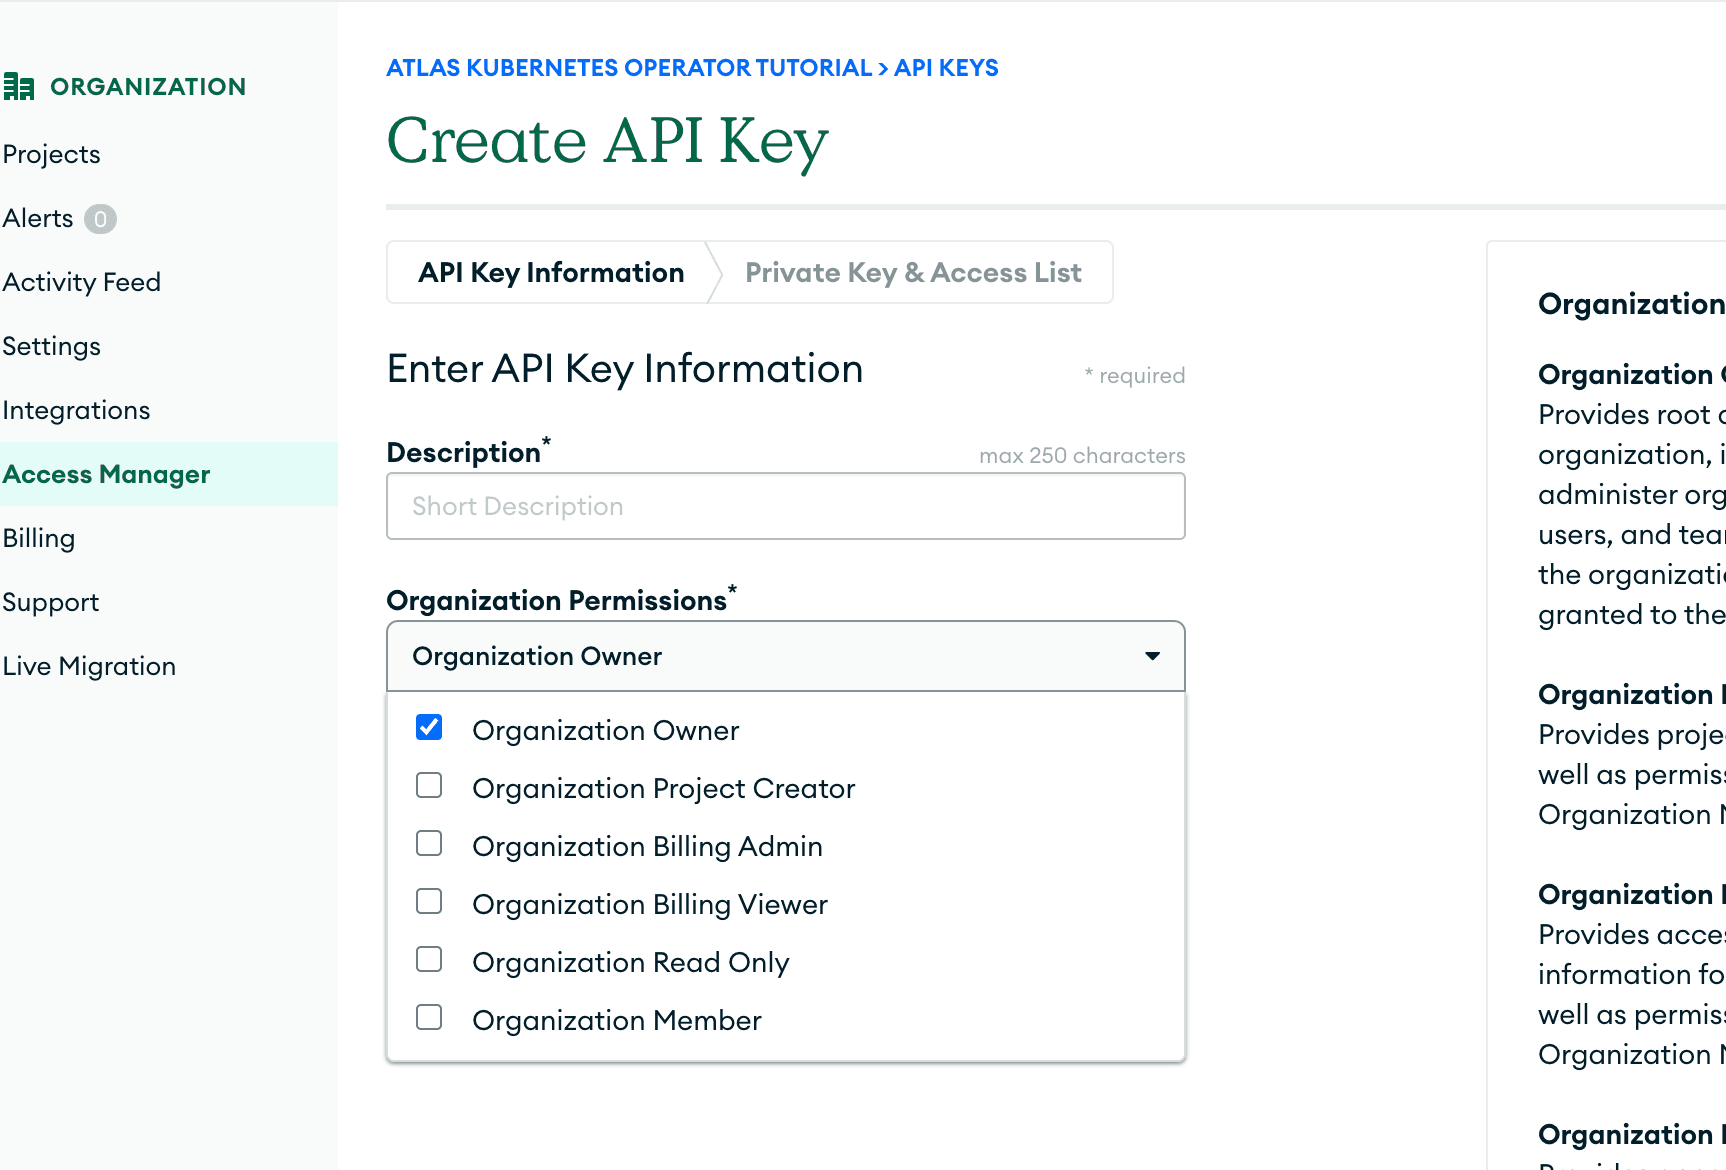This screenshot has width=1726, height=1170.
Task: Open the Support page
Action: 51,601
